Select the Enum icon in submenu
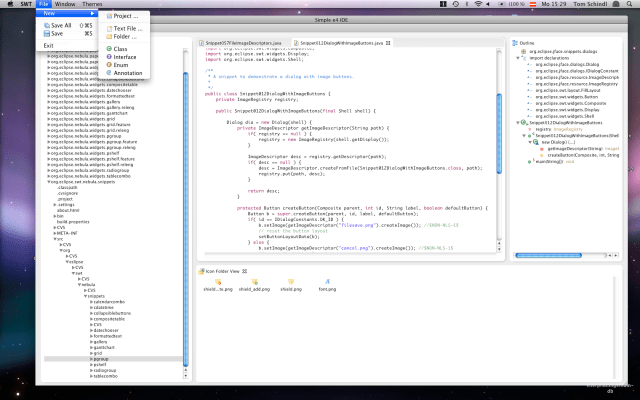The width and height of the screenshot is (640, 400). tap(108, 65)
